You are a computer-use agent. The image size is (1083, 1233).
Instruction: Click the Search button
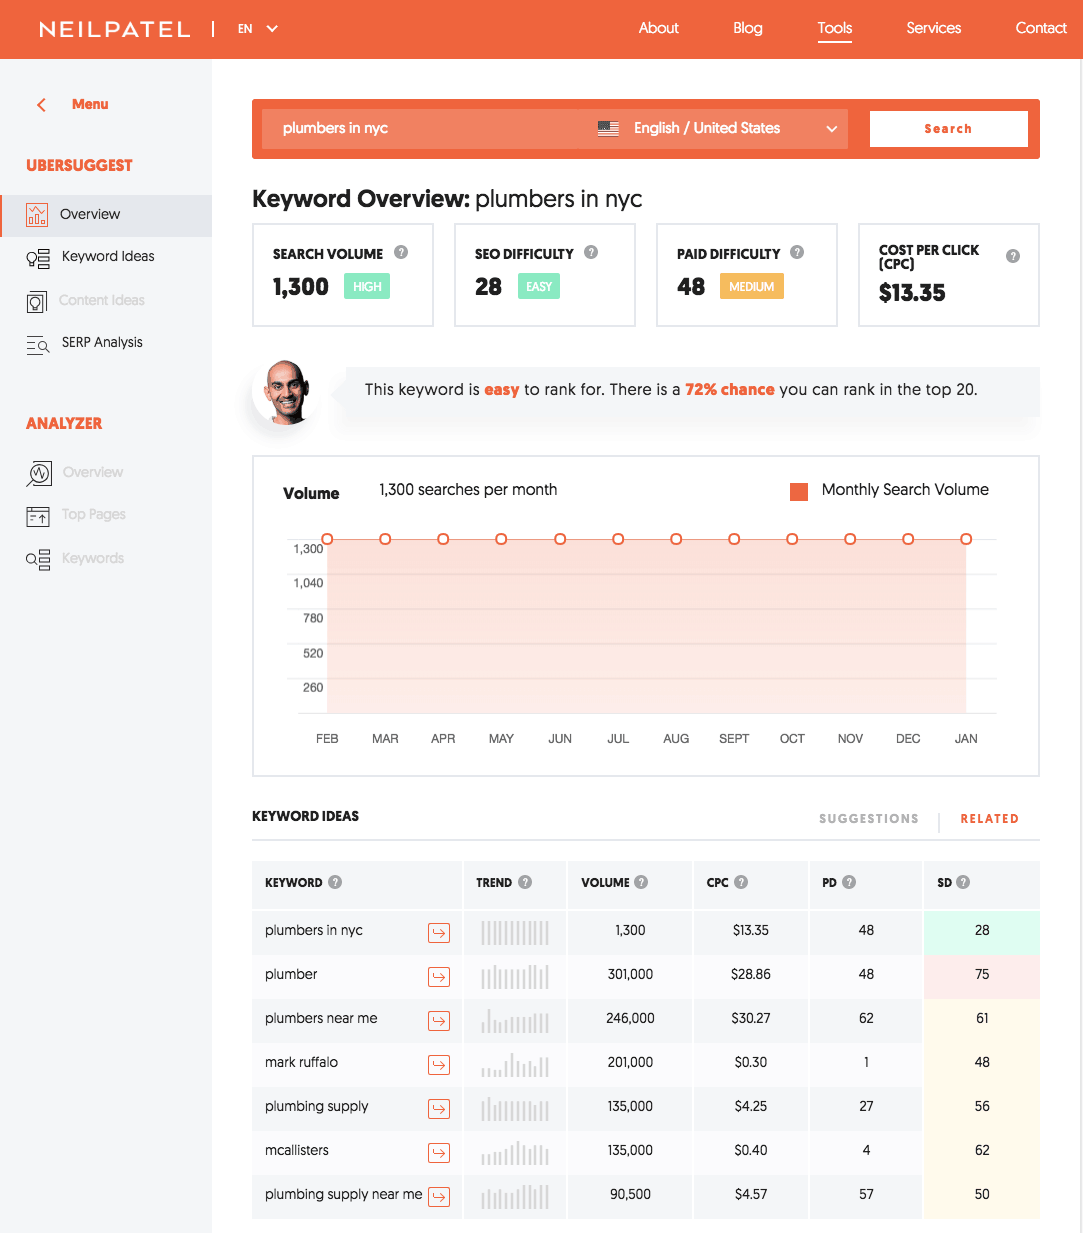click(x=948, y=129)
